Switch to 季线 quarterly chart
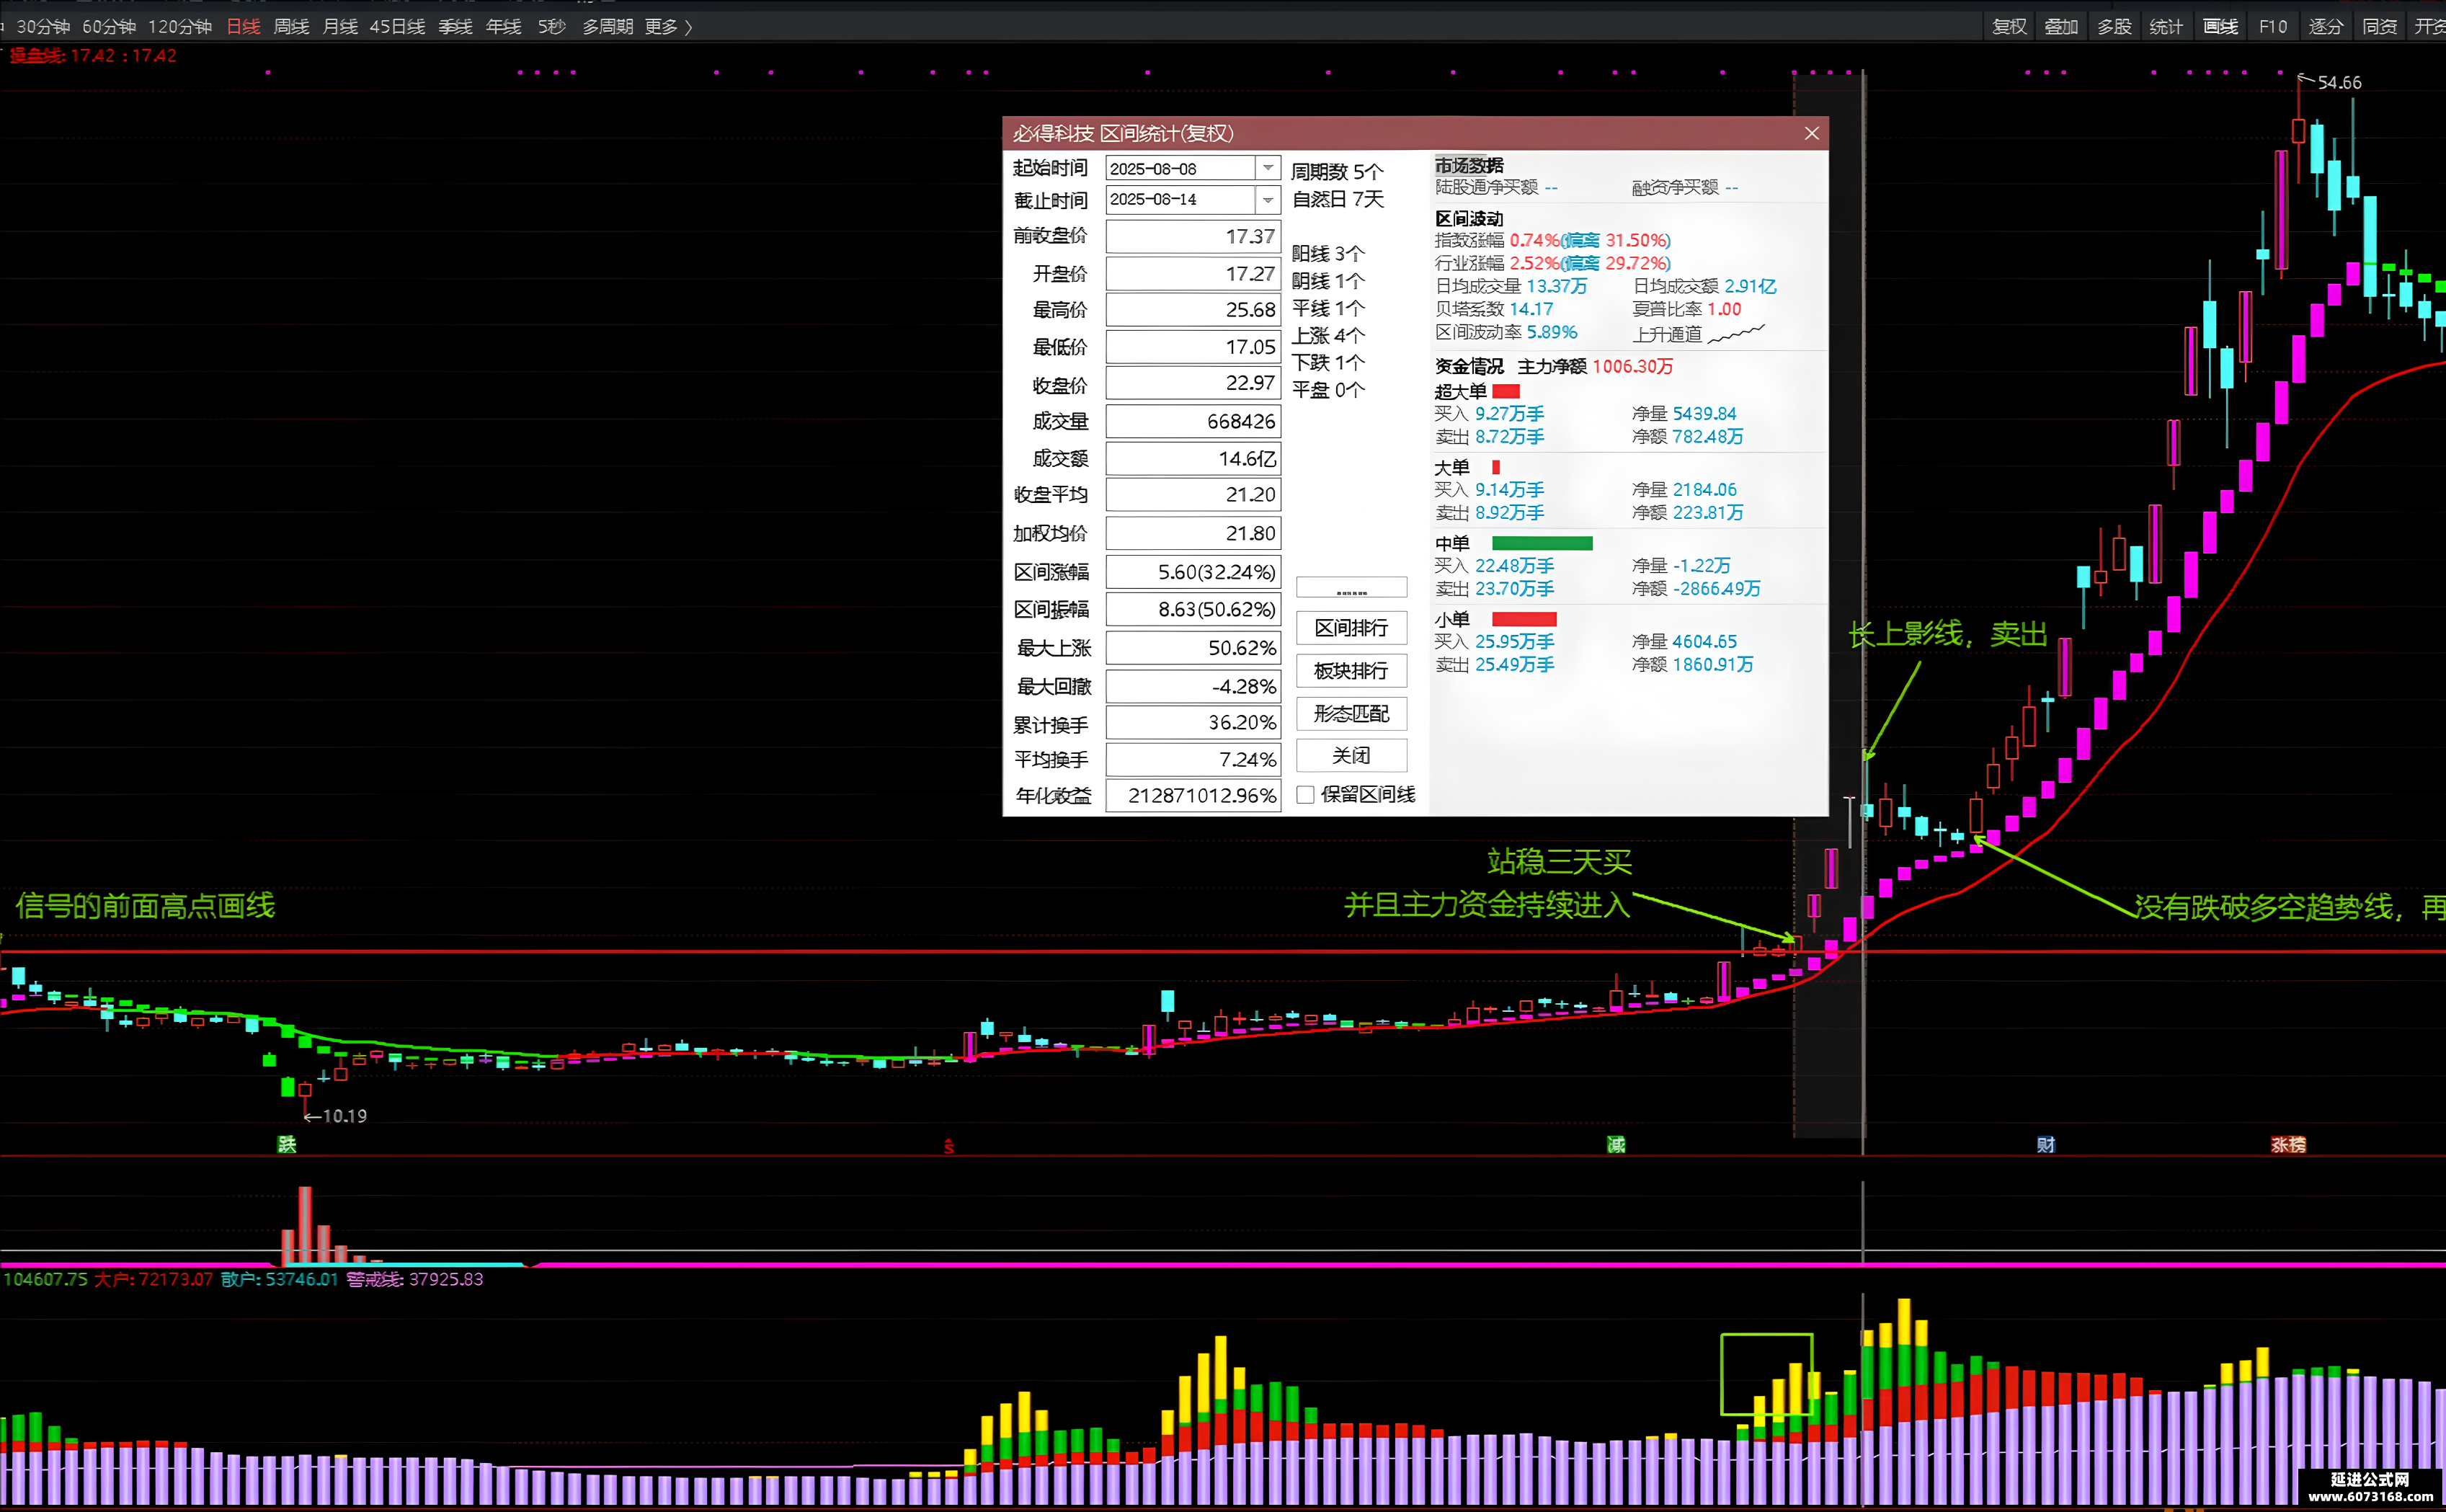Screen dimensions: 2446x1512 point(455,27)
